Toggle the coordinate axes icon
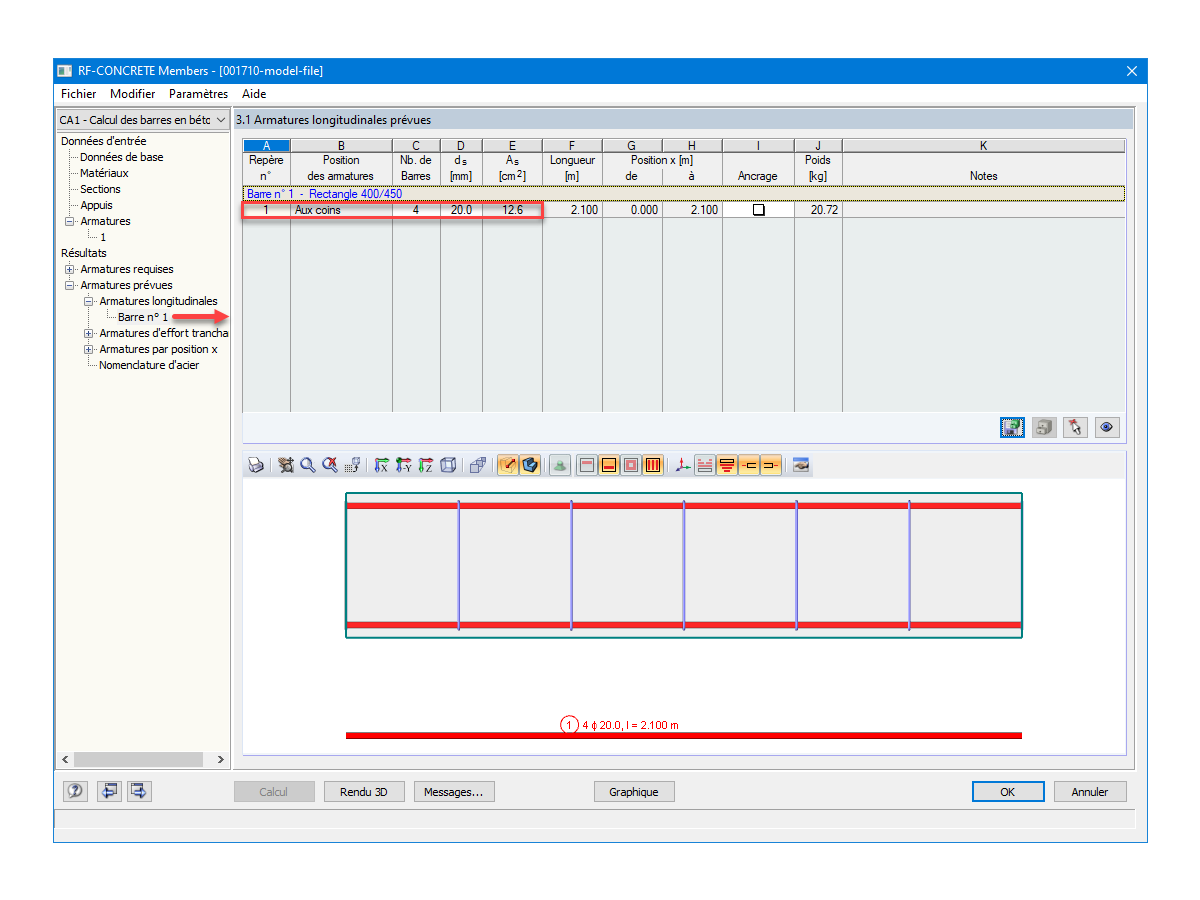Viewport: 1200px width, 900px height. click(x=682, y=465)
